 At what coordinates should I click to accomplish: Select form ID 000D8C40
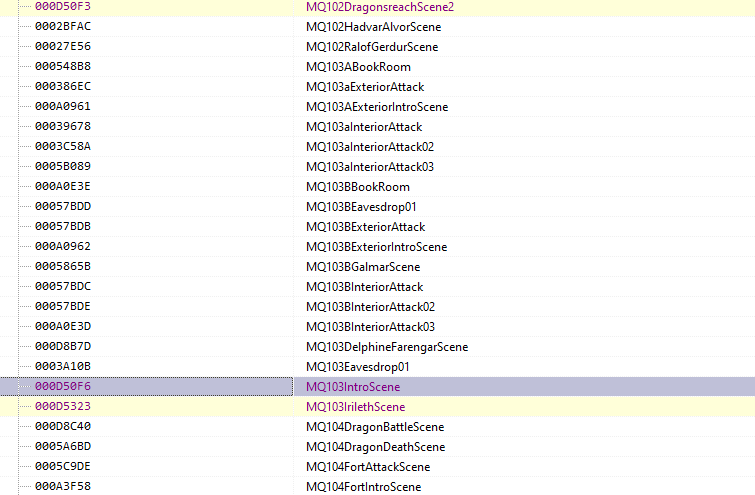pos(63,427)
